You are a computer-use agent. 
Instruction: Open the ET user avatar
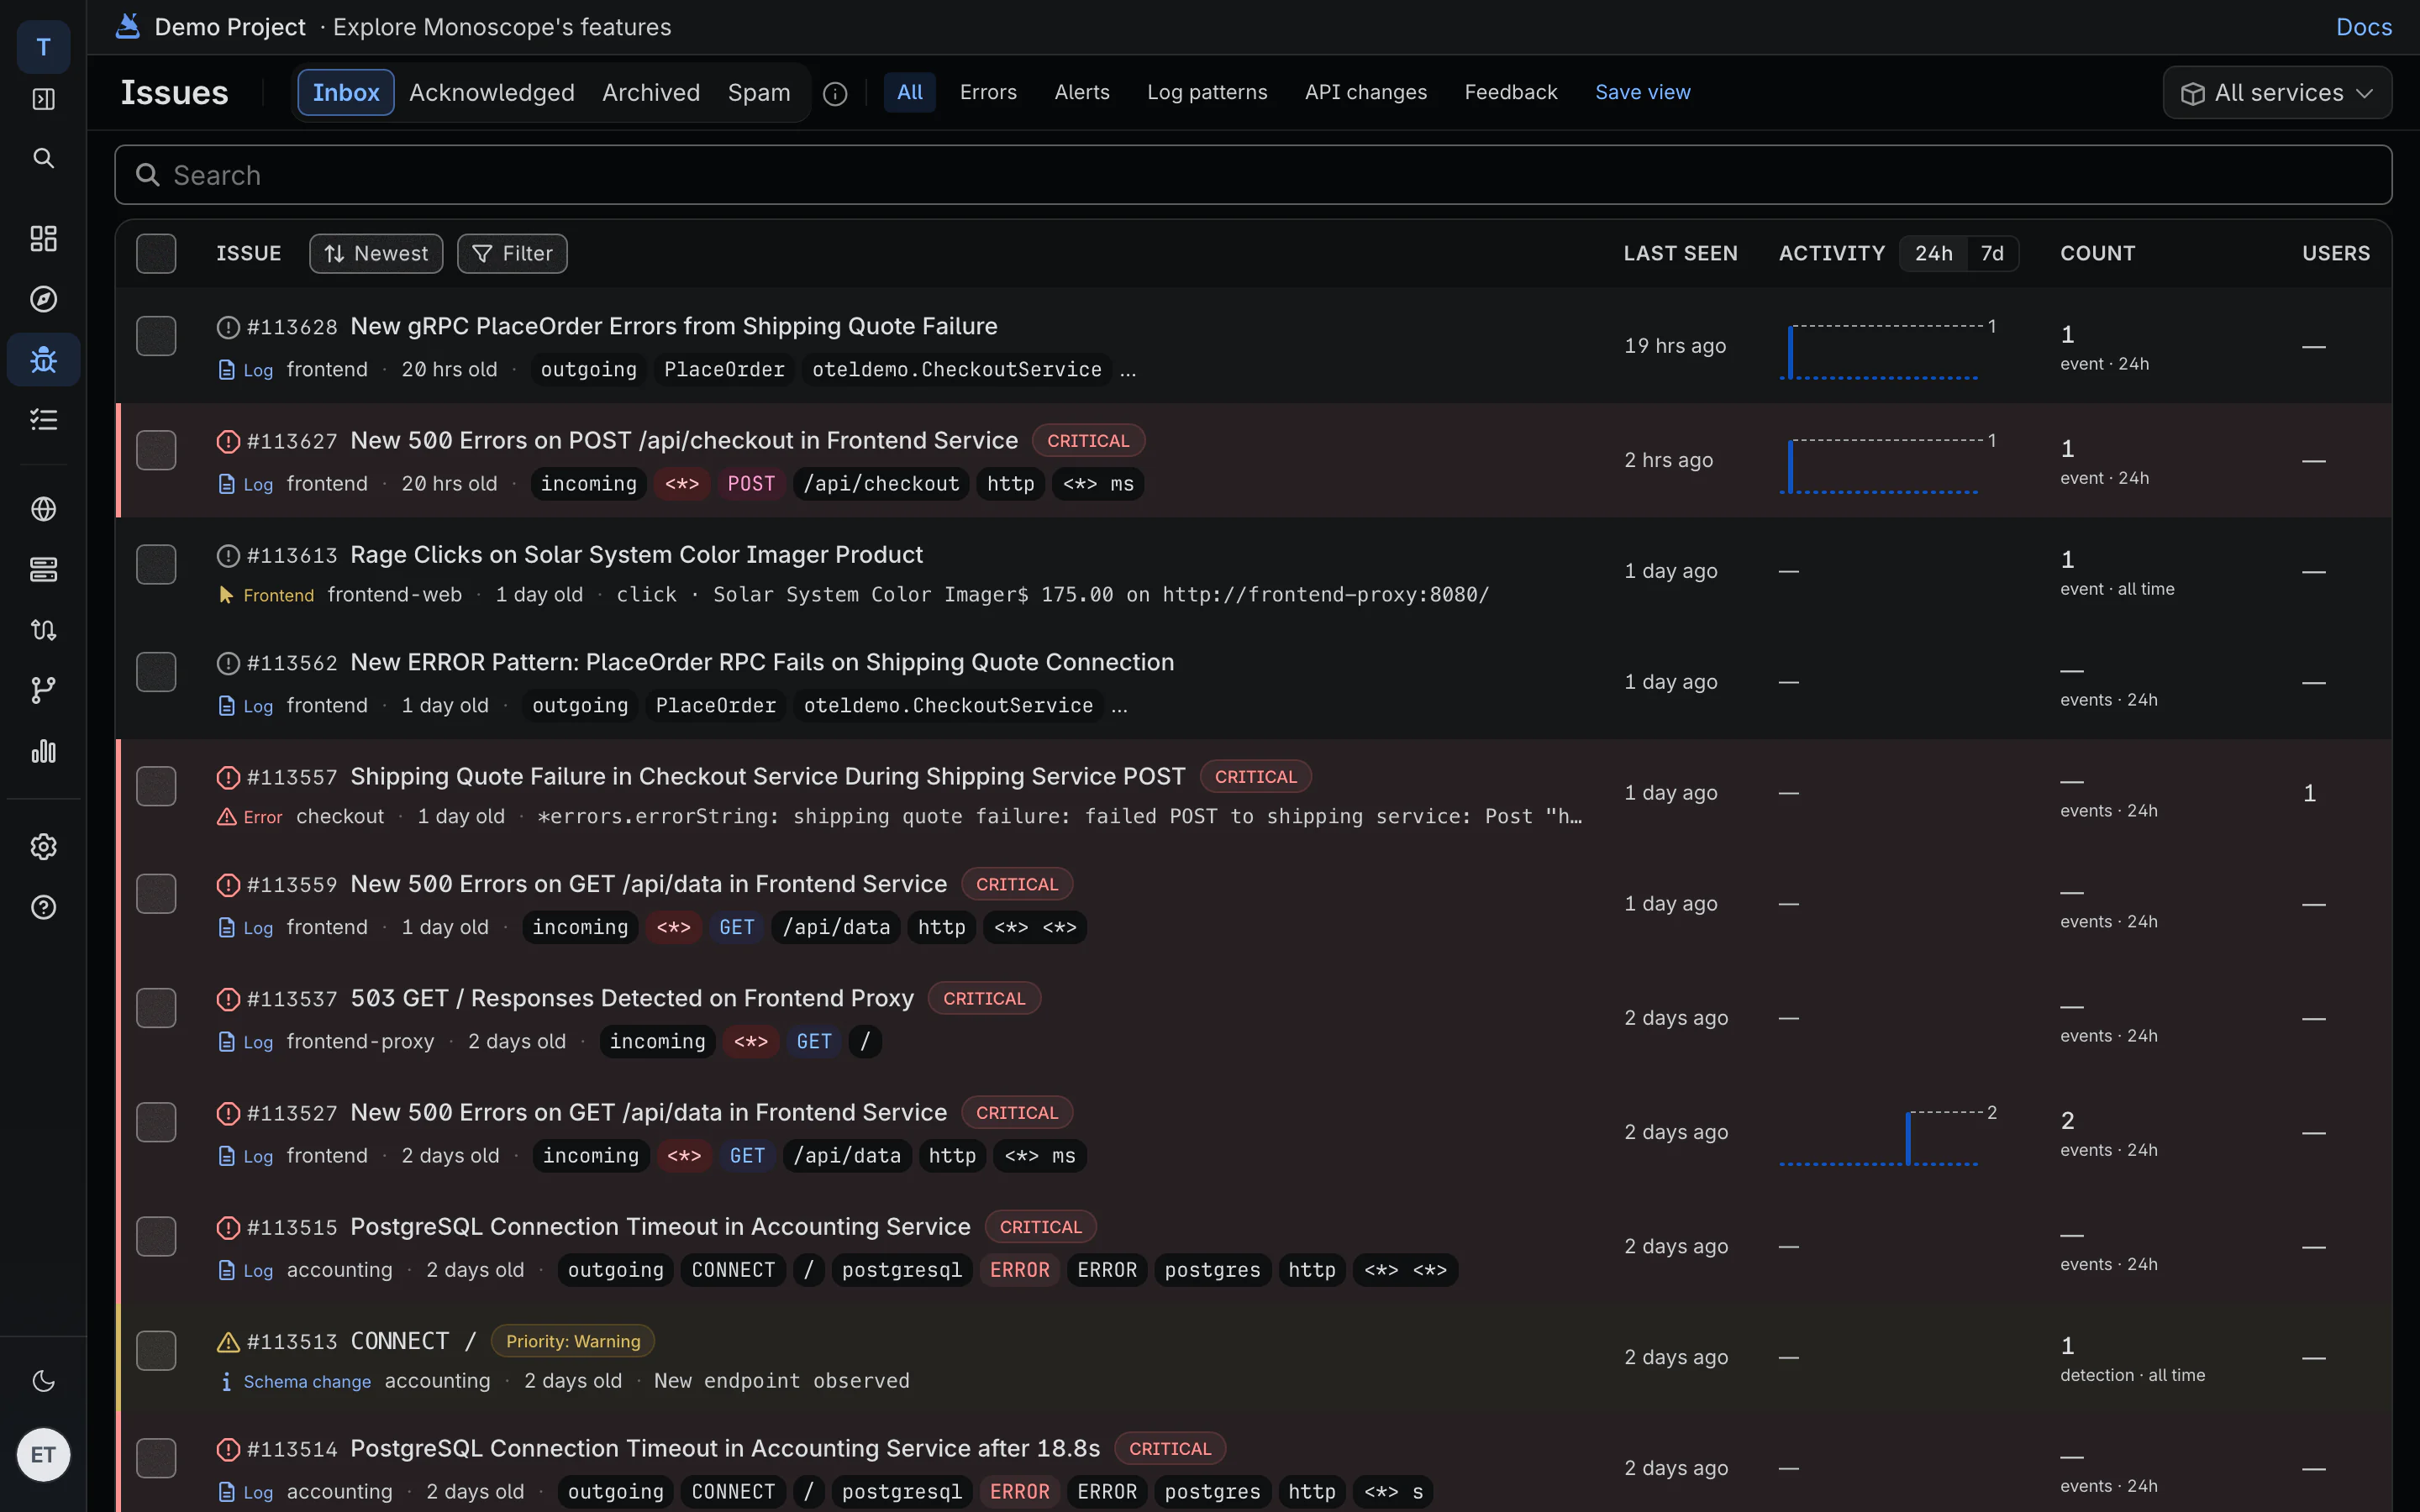[43, 1455]
